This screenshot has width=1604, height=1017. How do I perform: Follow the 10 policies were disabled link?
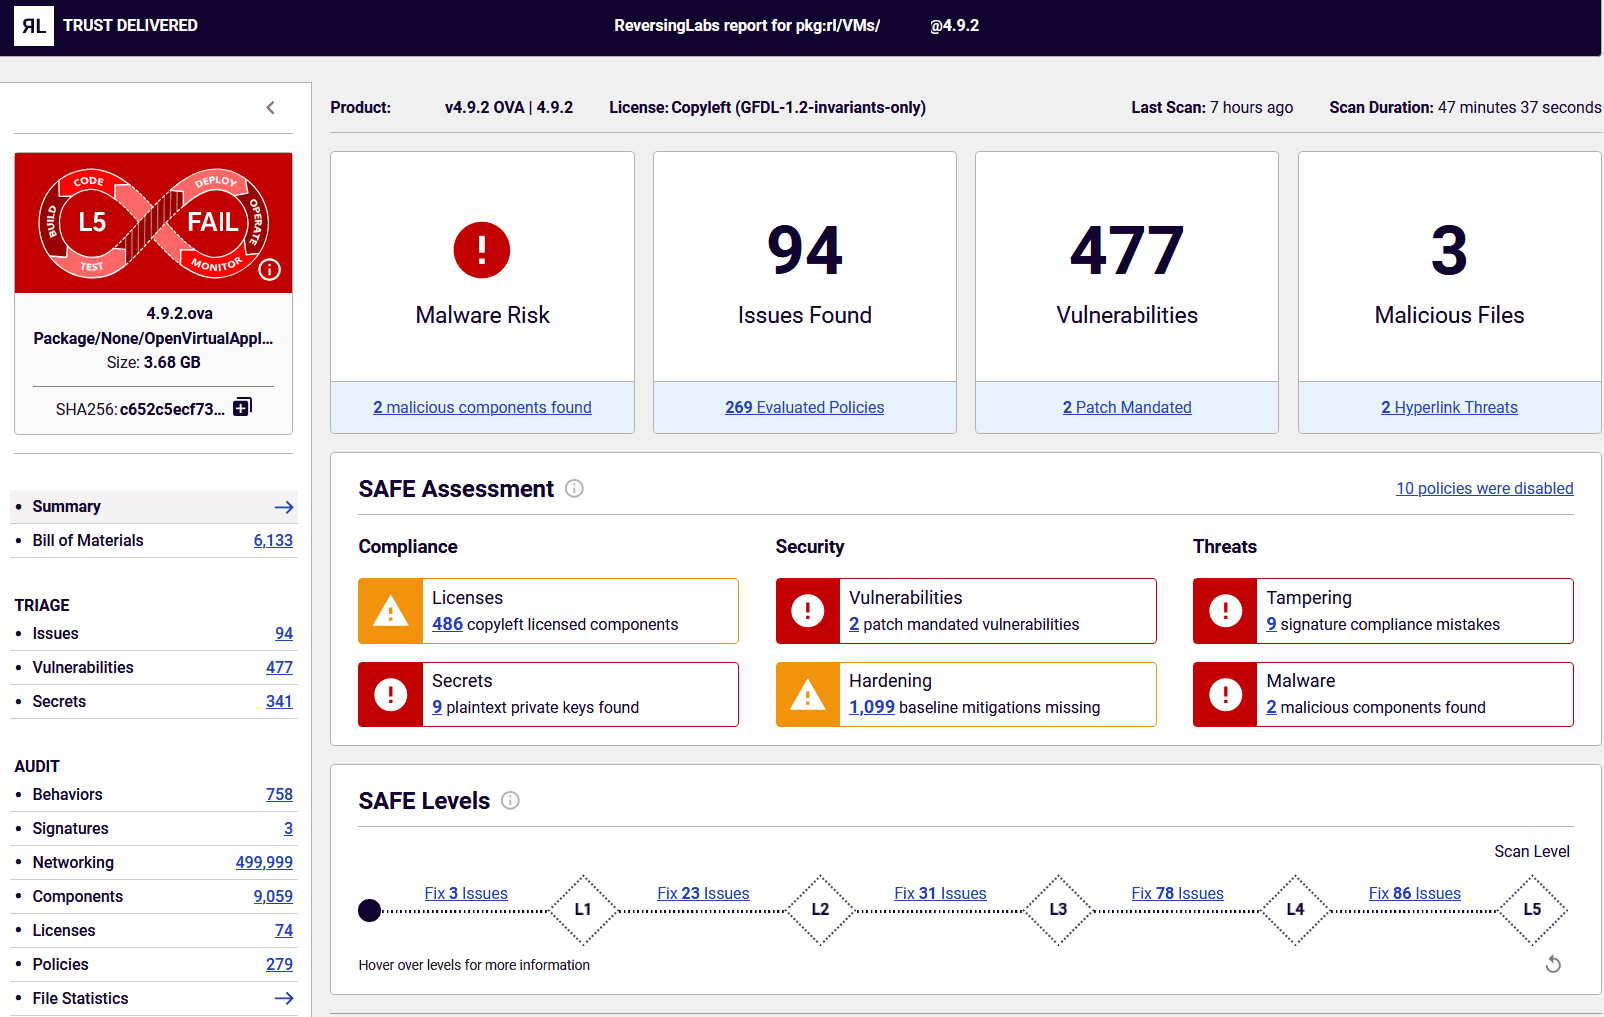coord(1484,488)
